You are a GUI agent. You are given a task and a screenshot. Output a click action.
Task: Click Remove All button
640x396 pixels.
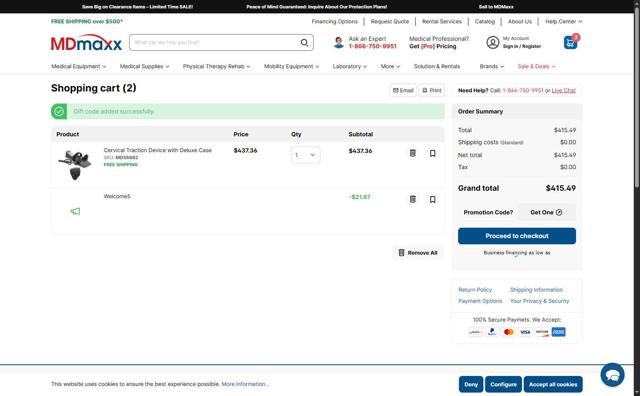418,253
